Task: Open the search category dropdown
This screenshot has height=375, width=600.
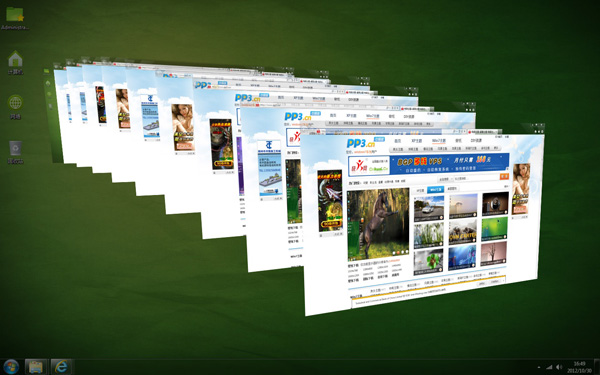Action: point(445,179)
